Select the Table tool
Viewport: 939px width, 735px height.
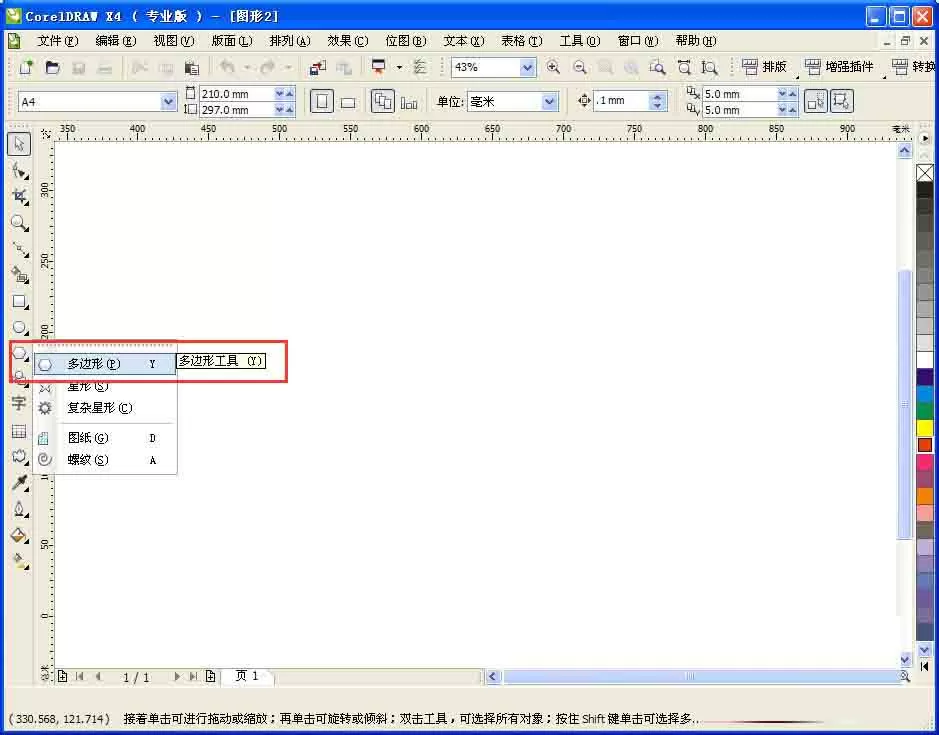(x=19, y=431)
